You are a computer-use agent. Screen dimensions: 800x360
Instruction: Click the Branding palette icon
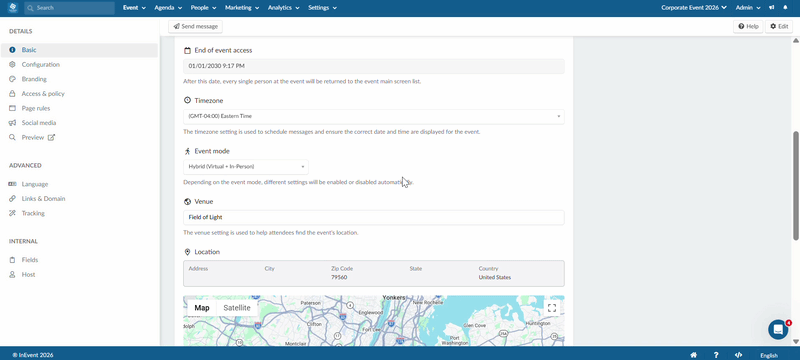pos(12,79)
